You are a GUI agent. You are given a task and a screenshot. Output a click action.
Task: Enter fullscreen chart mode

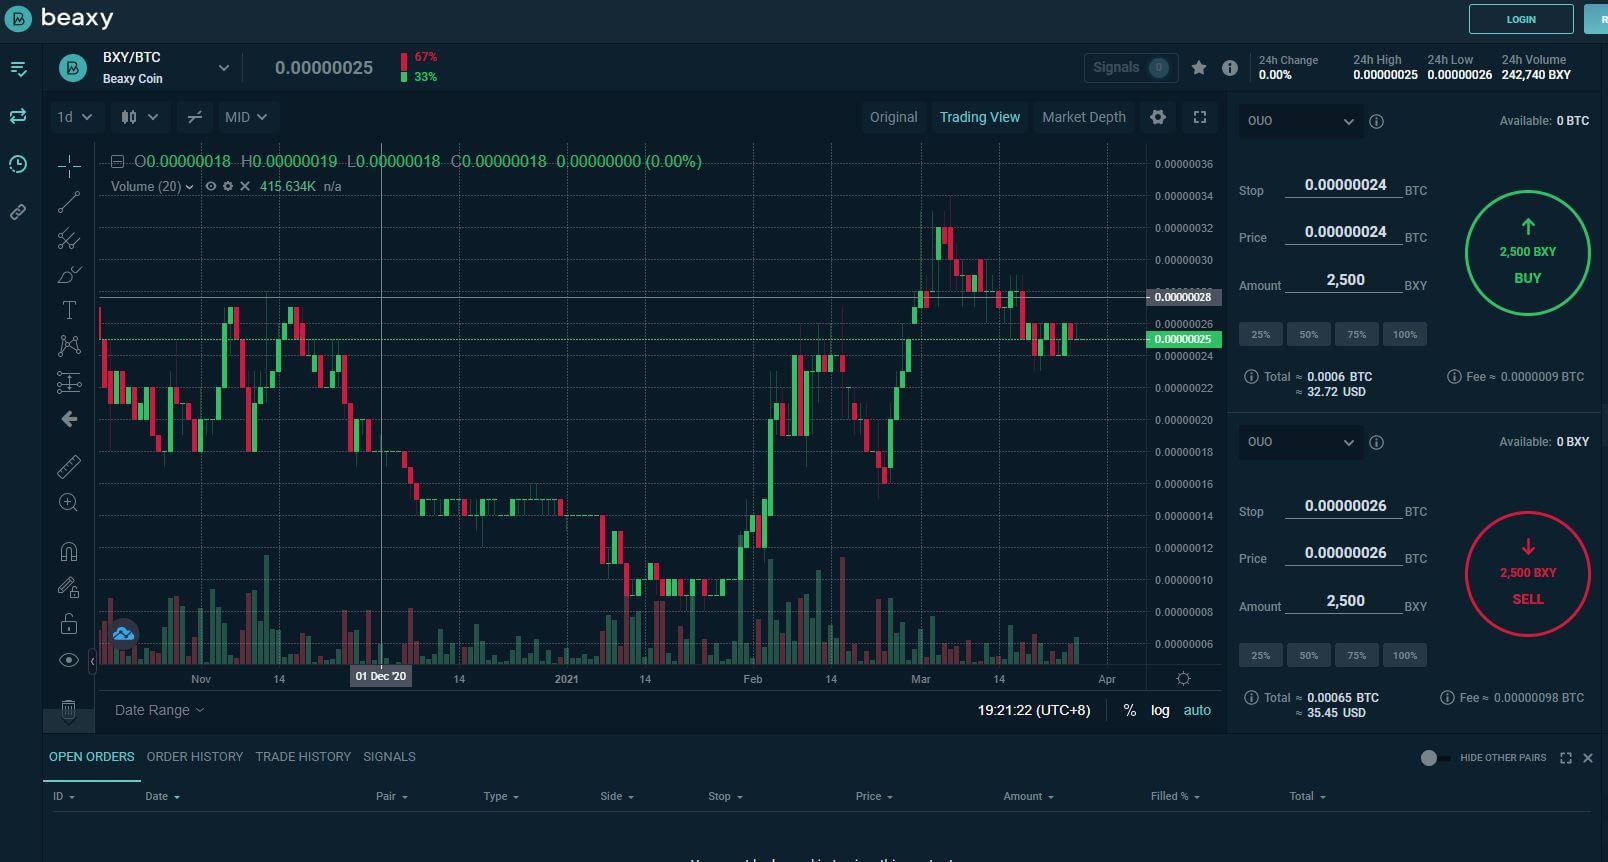point(1200,117)
